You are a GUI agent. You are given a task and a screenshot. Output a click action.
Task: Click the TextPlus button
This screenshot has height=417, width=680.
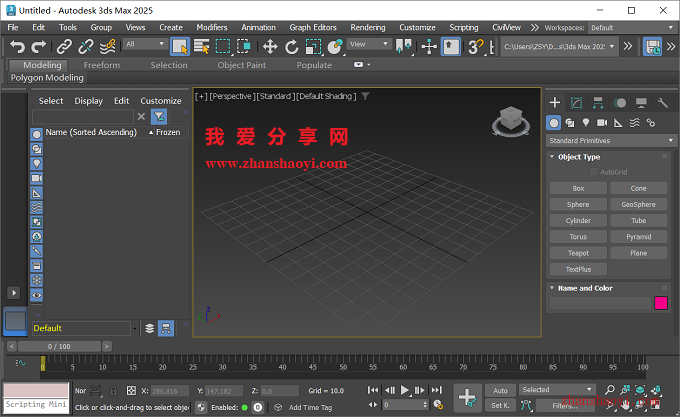pos(578,269)
